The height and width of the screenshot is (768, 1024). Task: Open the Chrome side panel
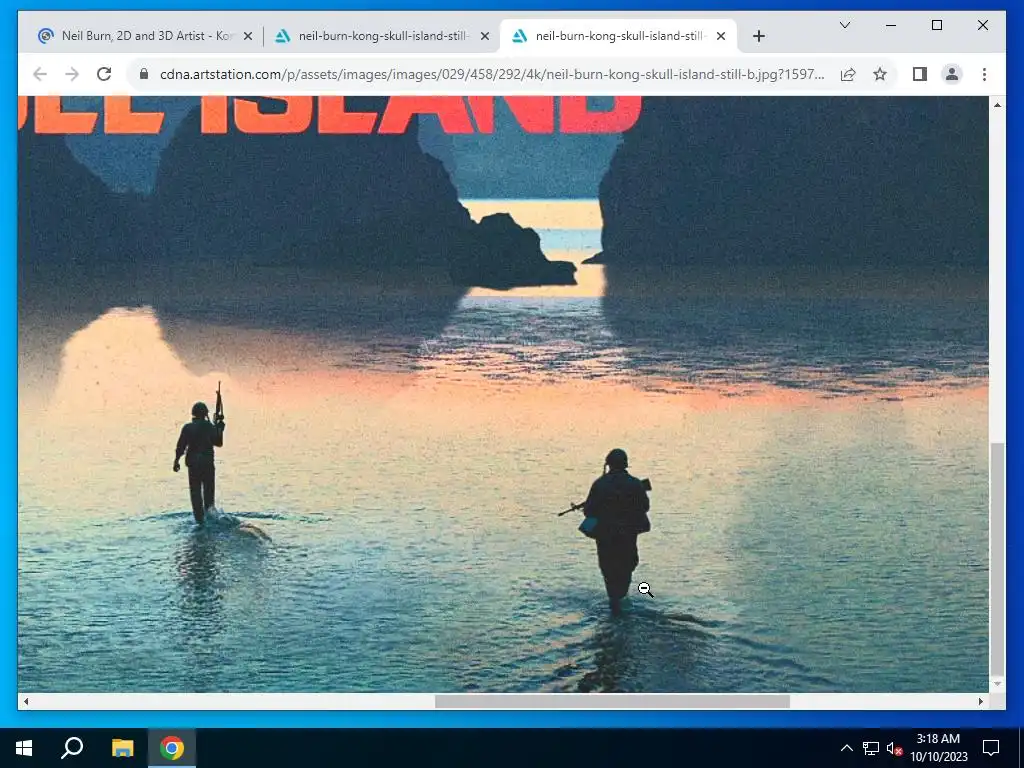click(x=920, y=74)
